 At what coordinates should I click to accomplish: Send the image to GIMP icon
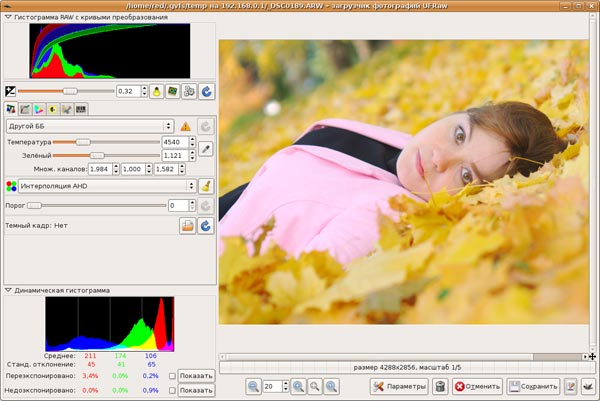587,386
